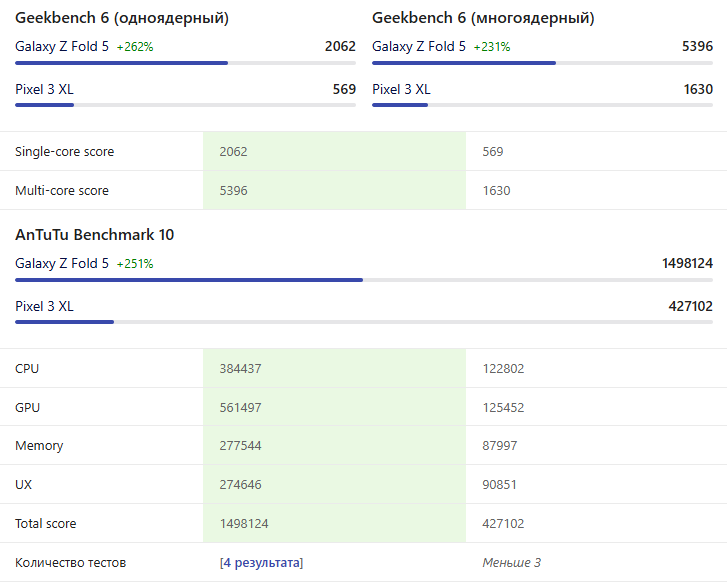Click Pixel 3 XL AnTuTu progress bar
The image size is (727, 585).
[364, 322]
